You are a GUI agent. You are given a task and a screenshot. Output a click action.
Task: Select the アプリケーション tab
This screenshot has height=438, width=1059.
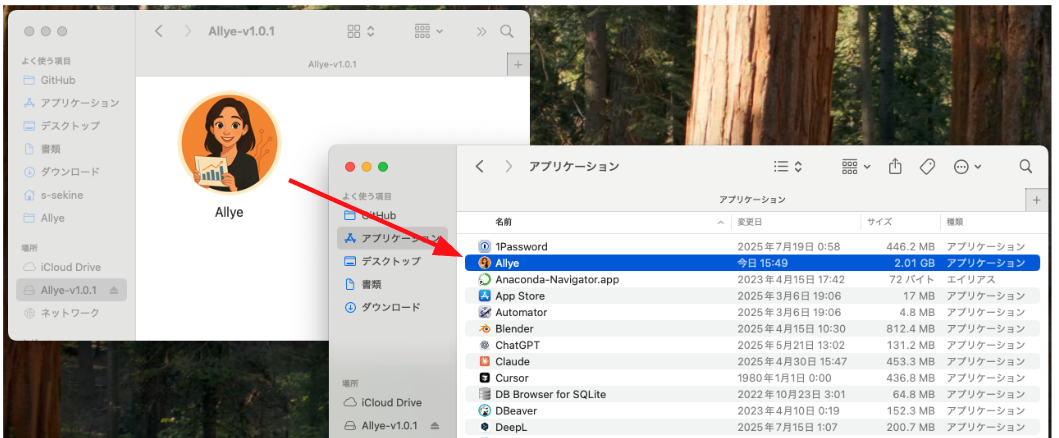click(x=752, y=200)
